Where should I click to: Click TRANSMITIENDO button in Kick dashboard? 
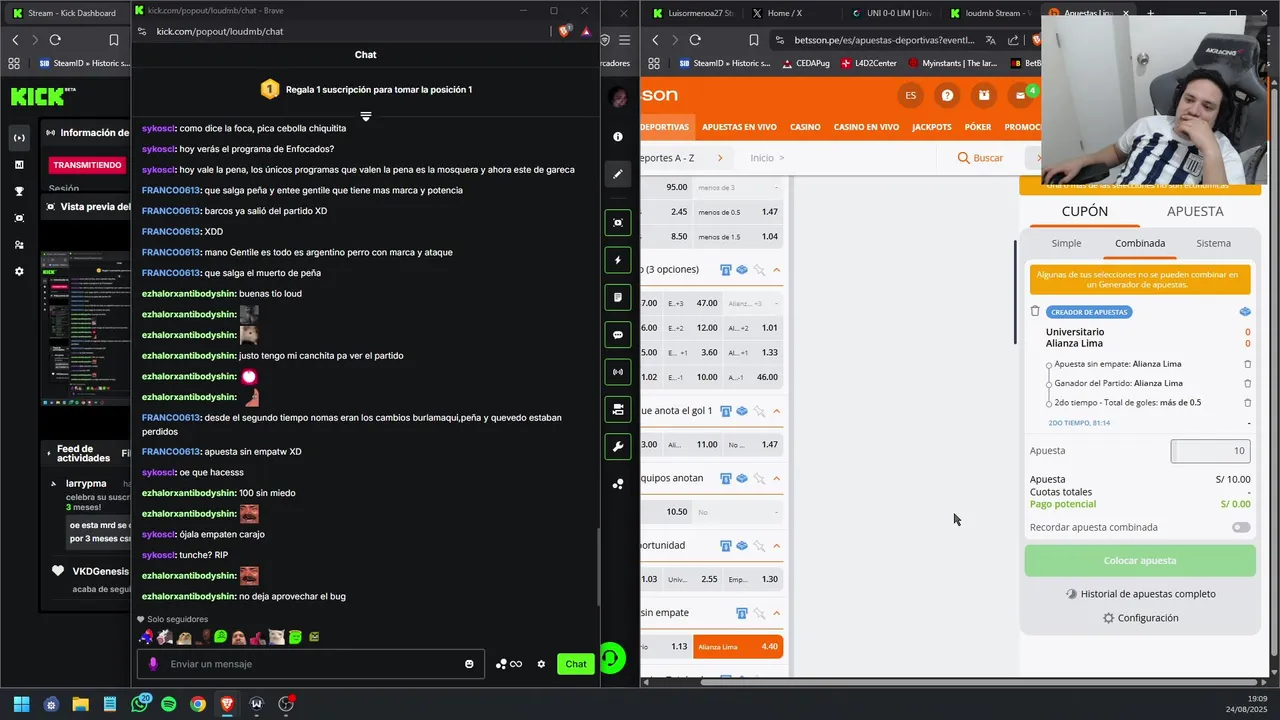[x=87, y=165]
